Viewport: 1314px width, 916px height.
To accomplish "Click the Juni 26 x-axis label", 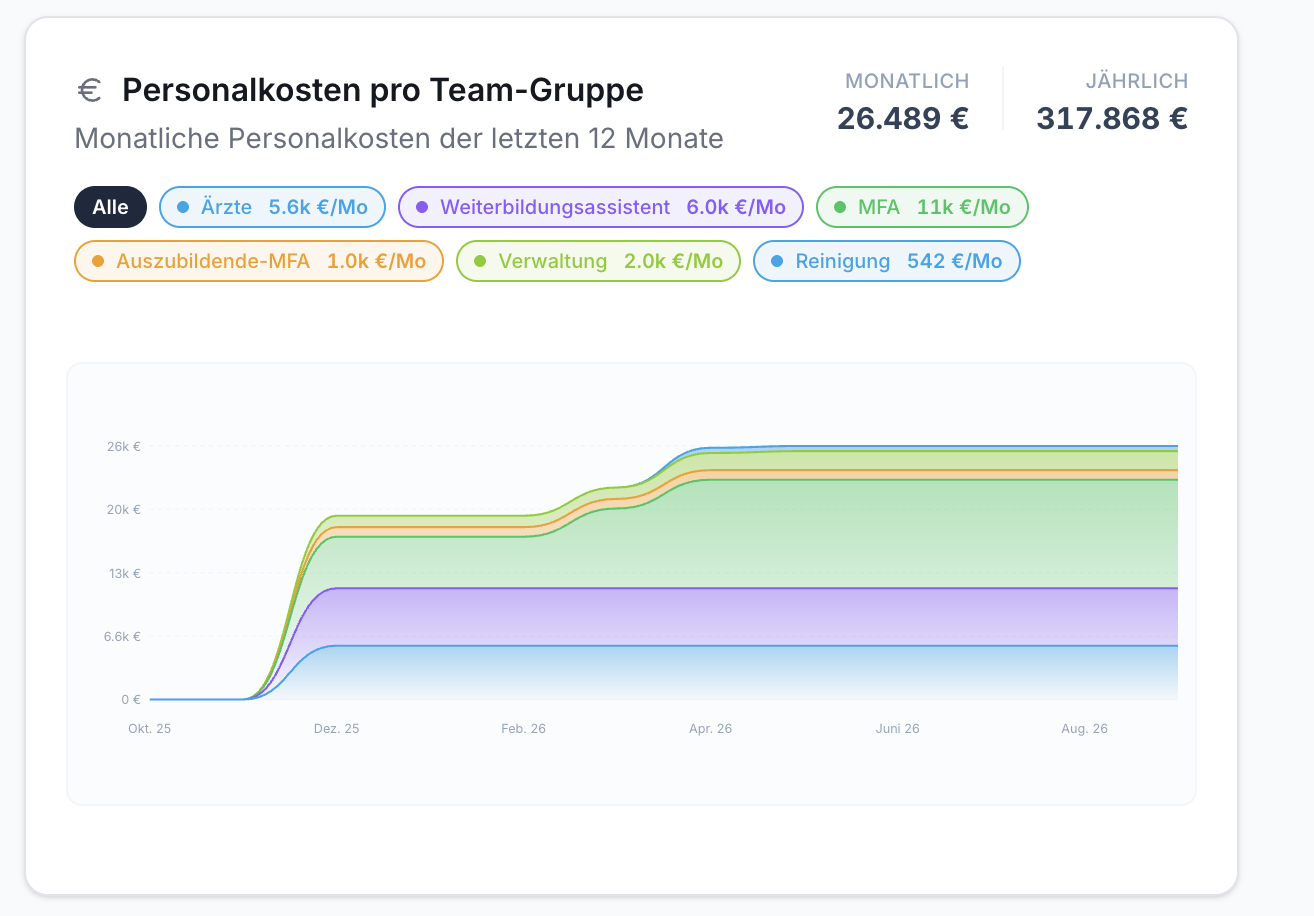I will [897, 729].
